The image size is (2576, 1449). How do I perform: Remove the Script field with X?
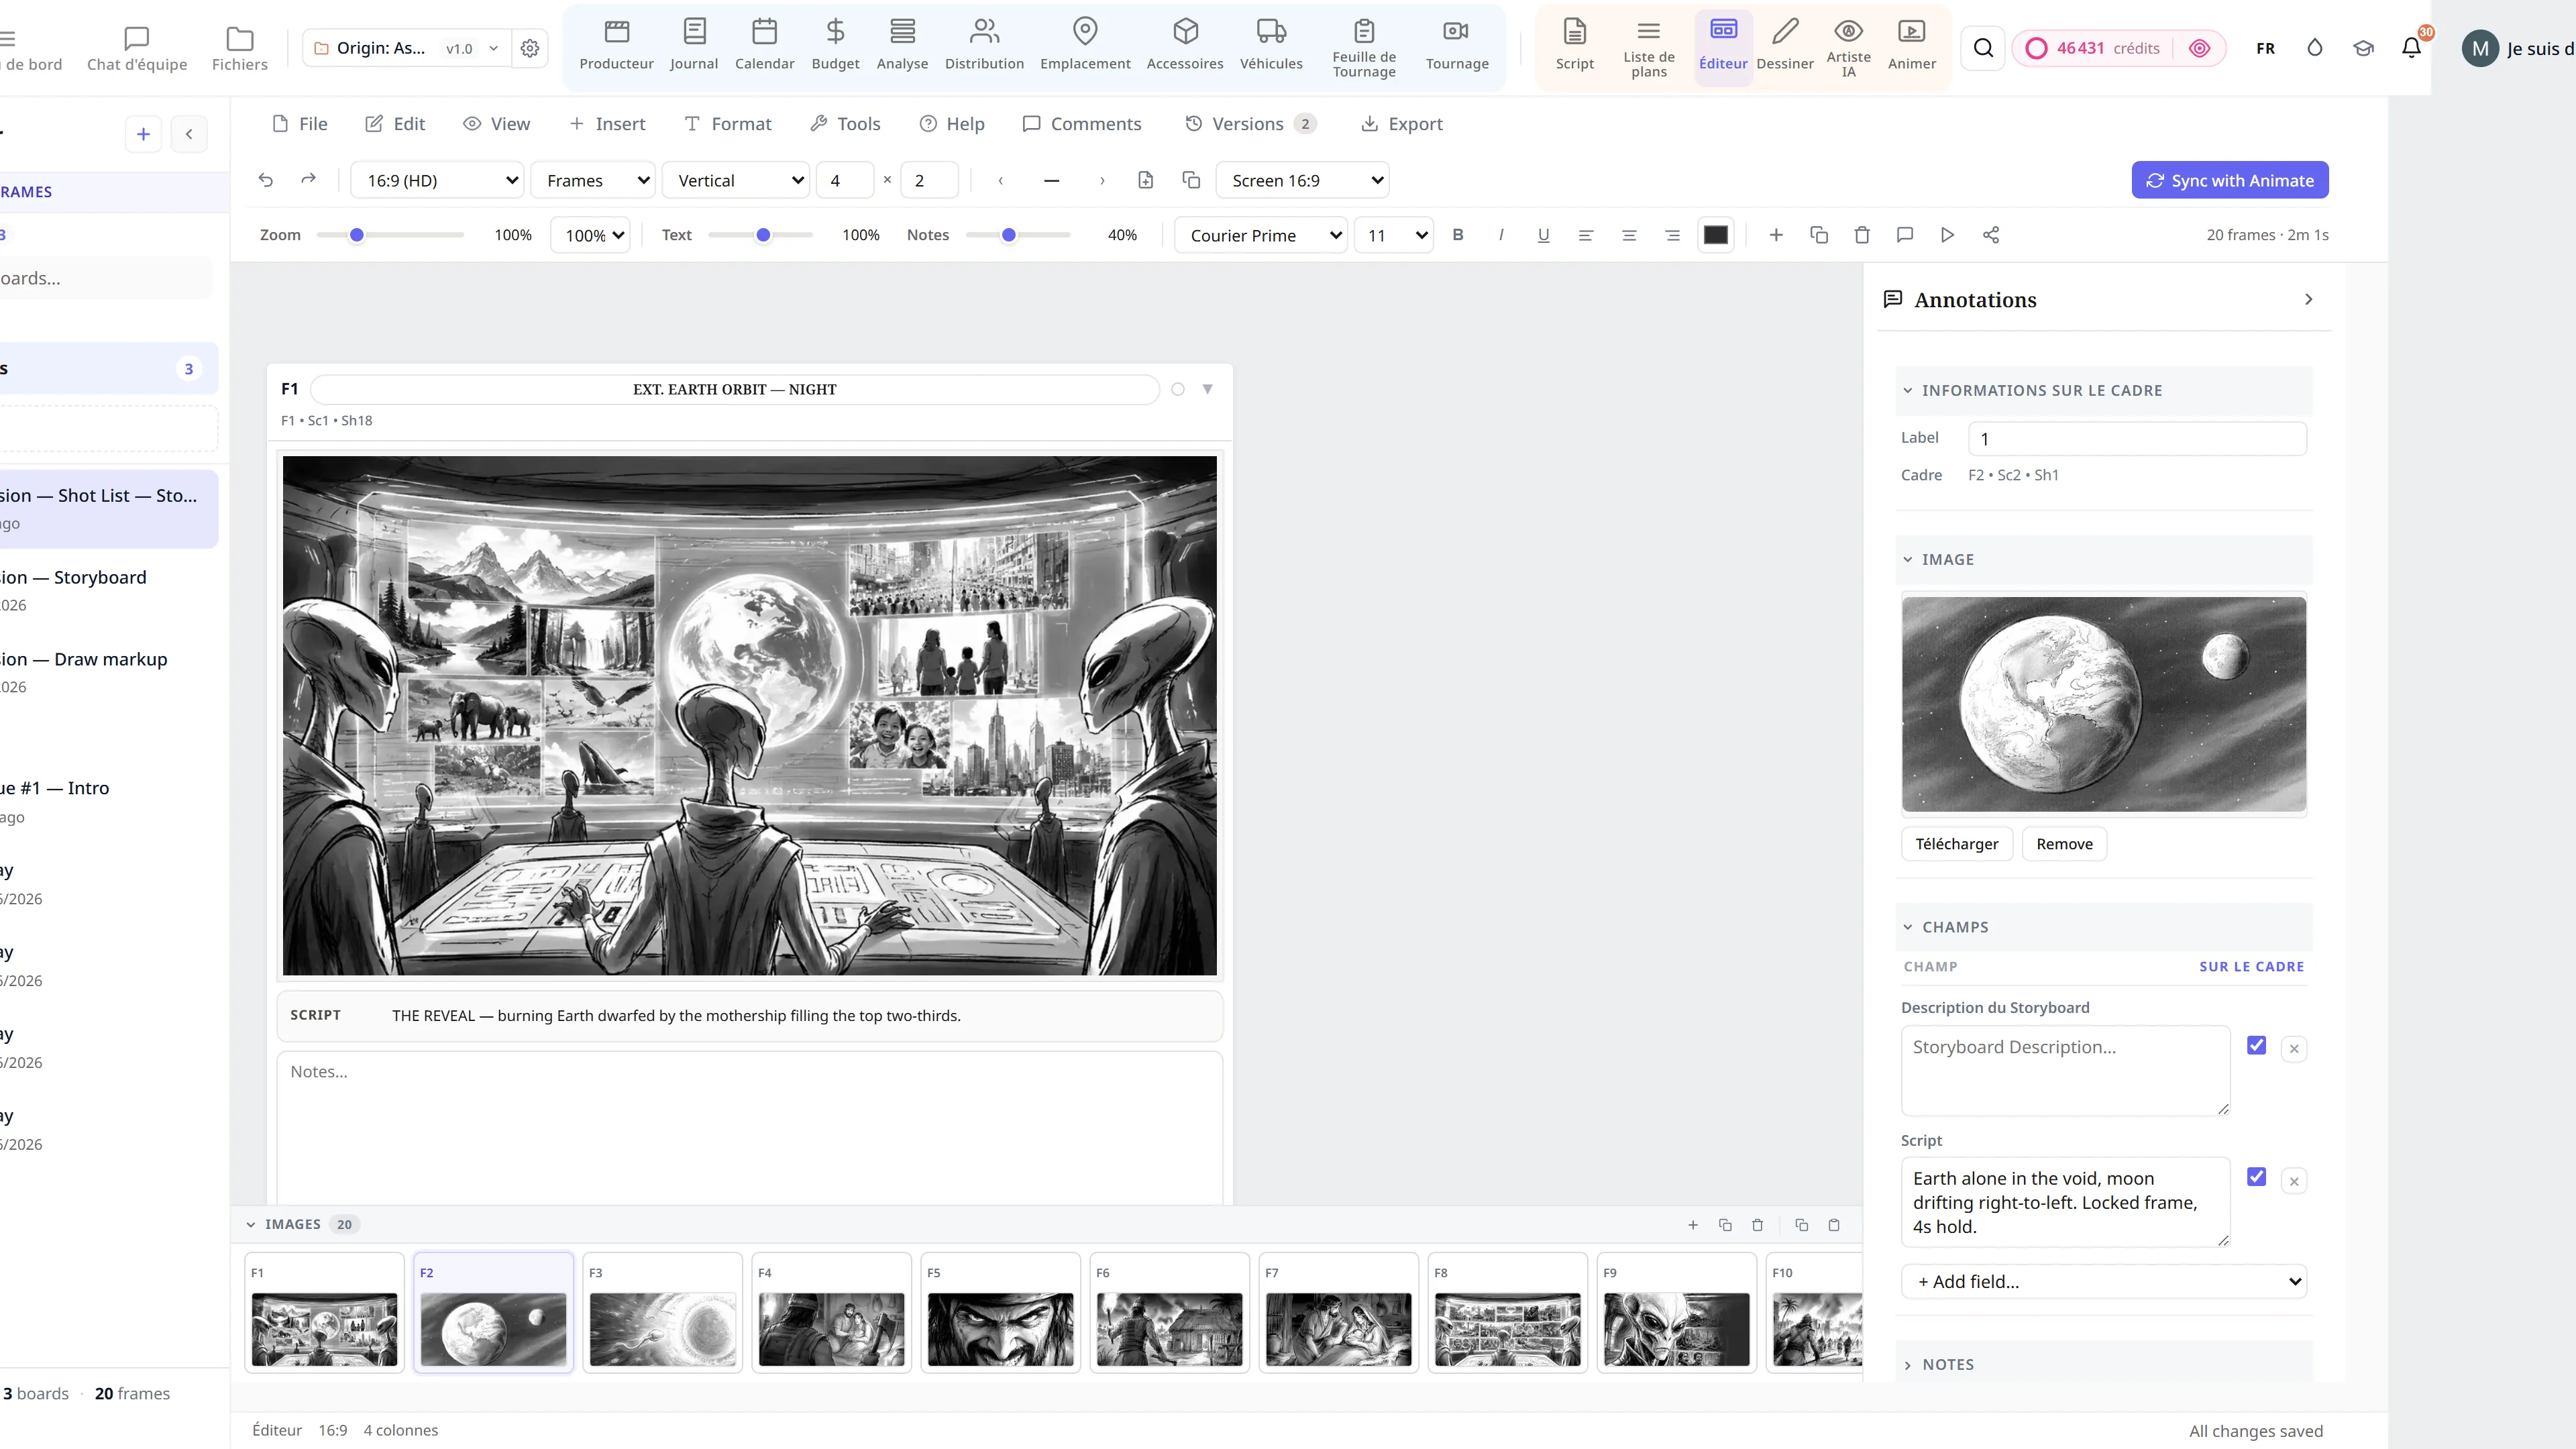[2294, 1181]
